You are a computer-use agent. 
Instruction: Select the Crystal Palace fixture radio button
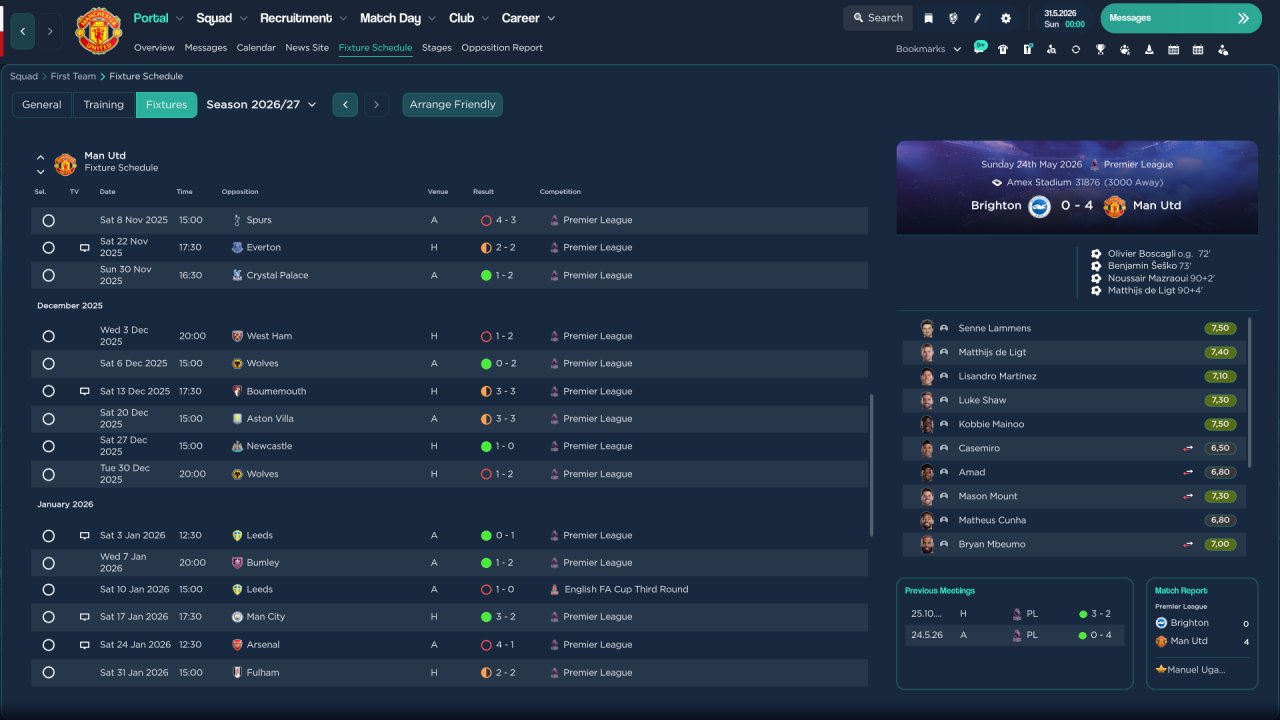click(x=48, y=275)
